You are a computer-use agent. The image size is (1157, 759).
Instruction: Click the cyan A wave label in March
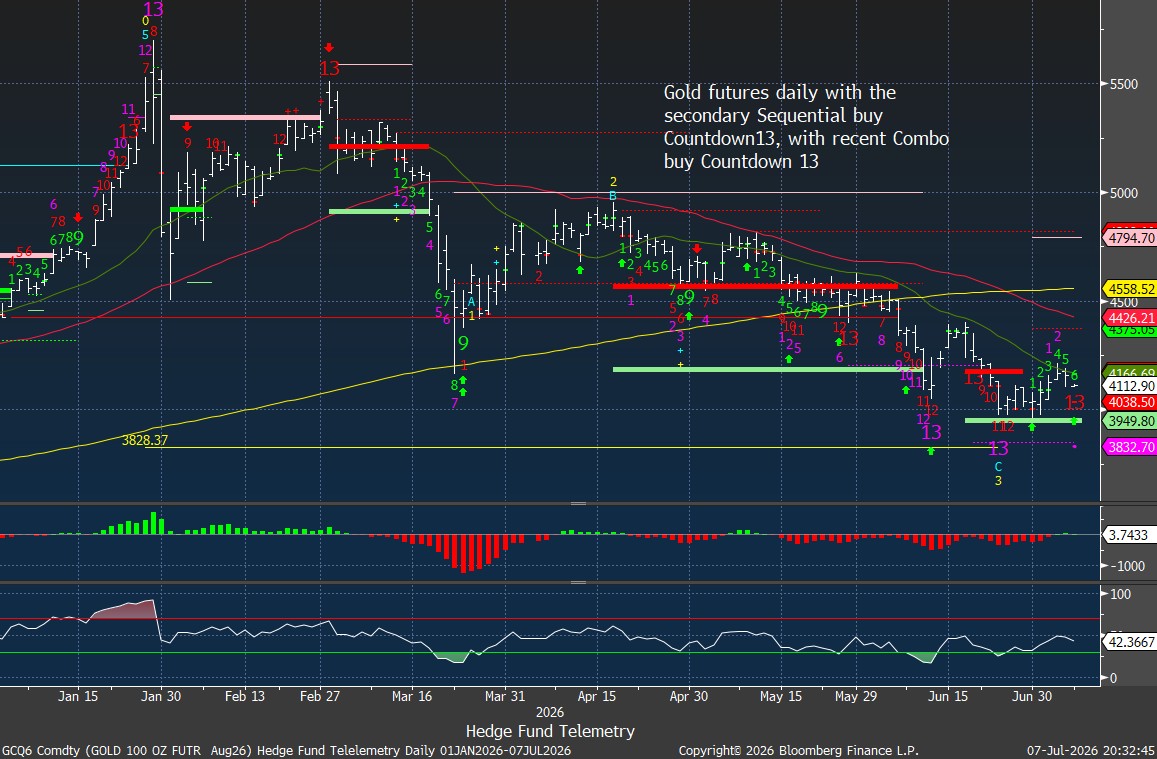click(471, 301)
